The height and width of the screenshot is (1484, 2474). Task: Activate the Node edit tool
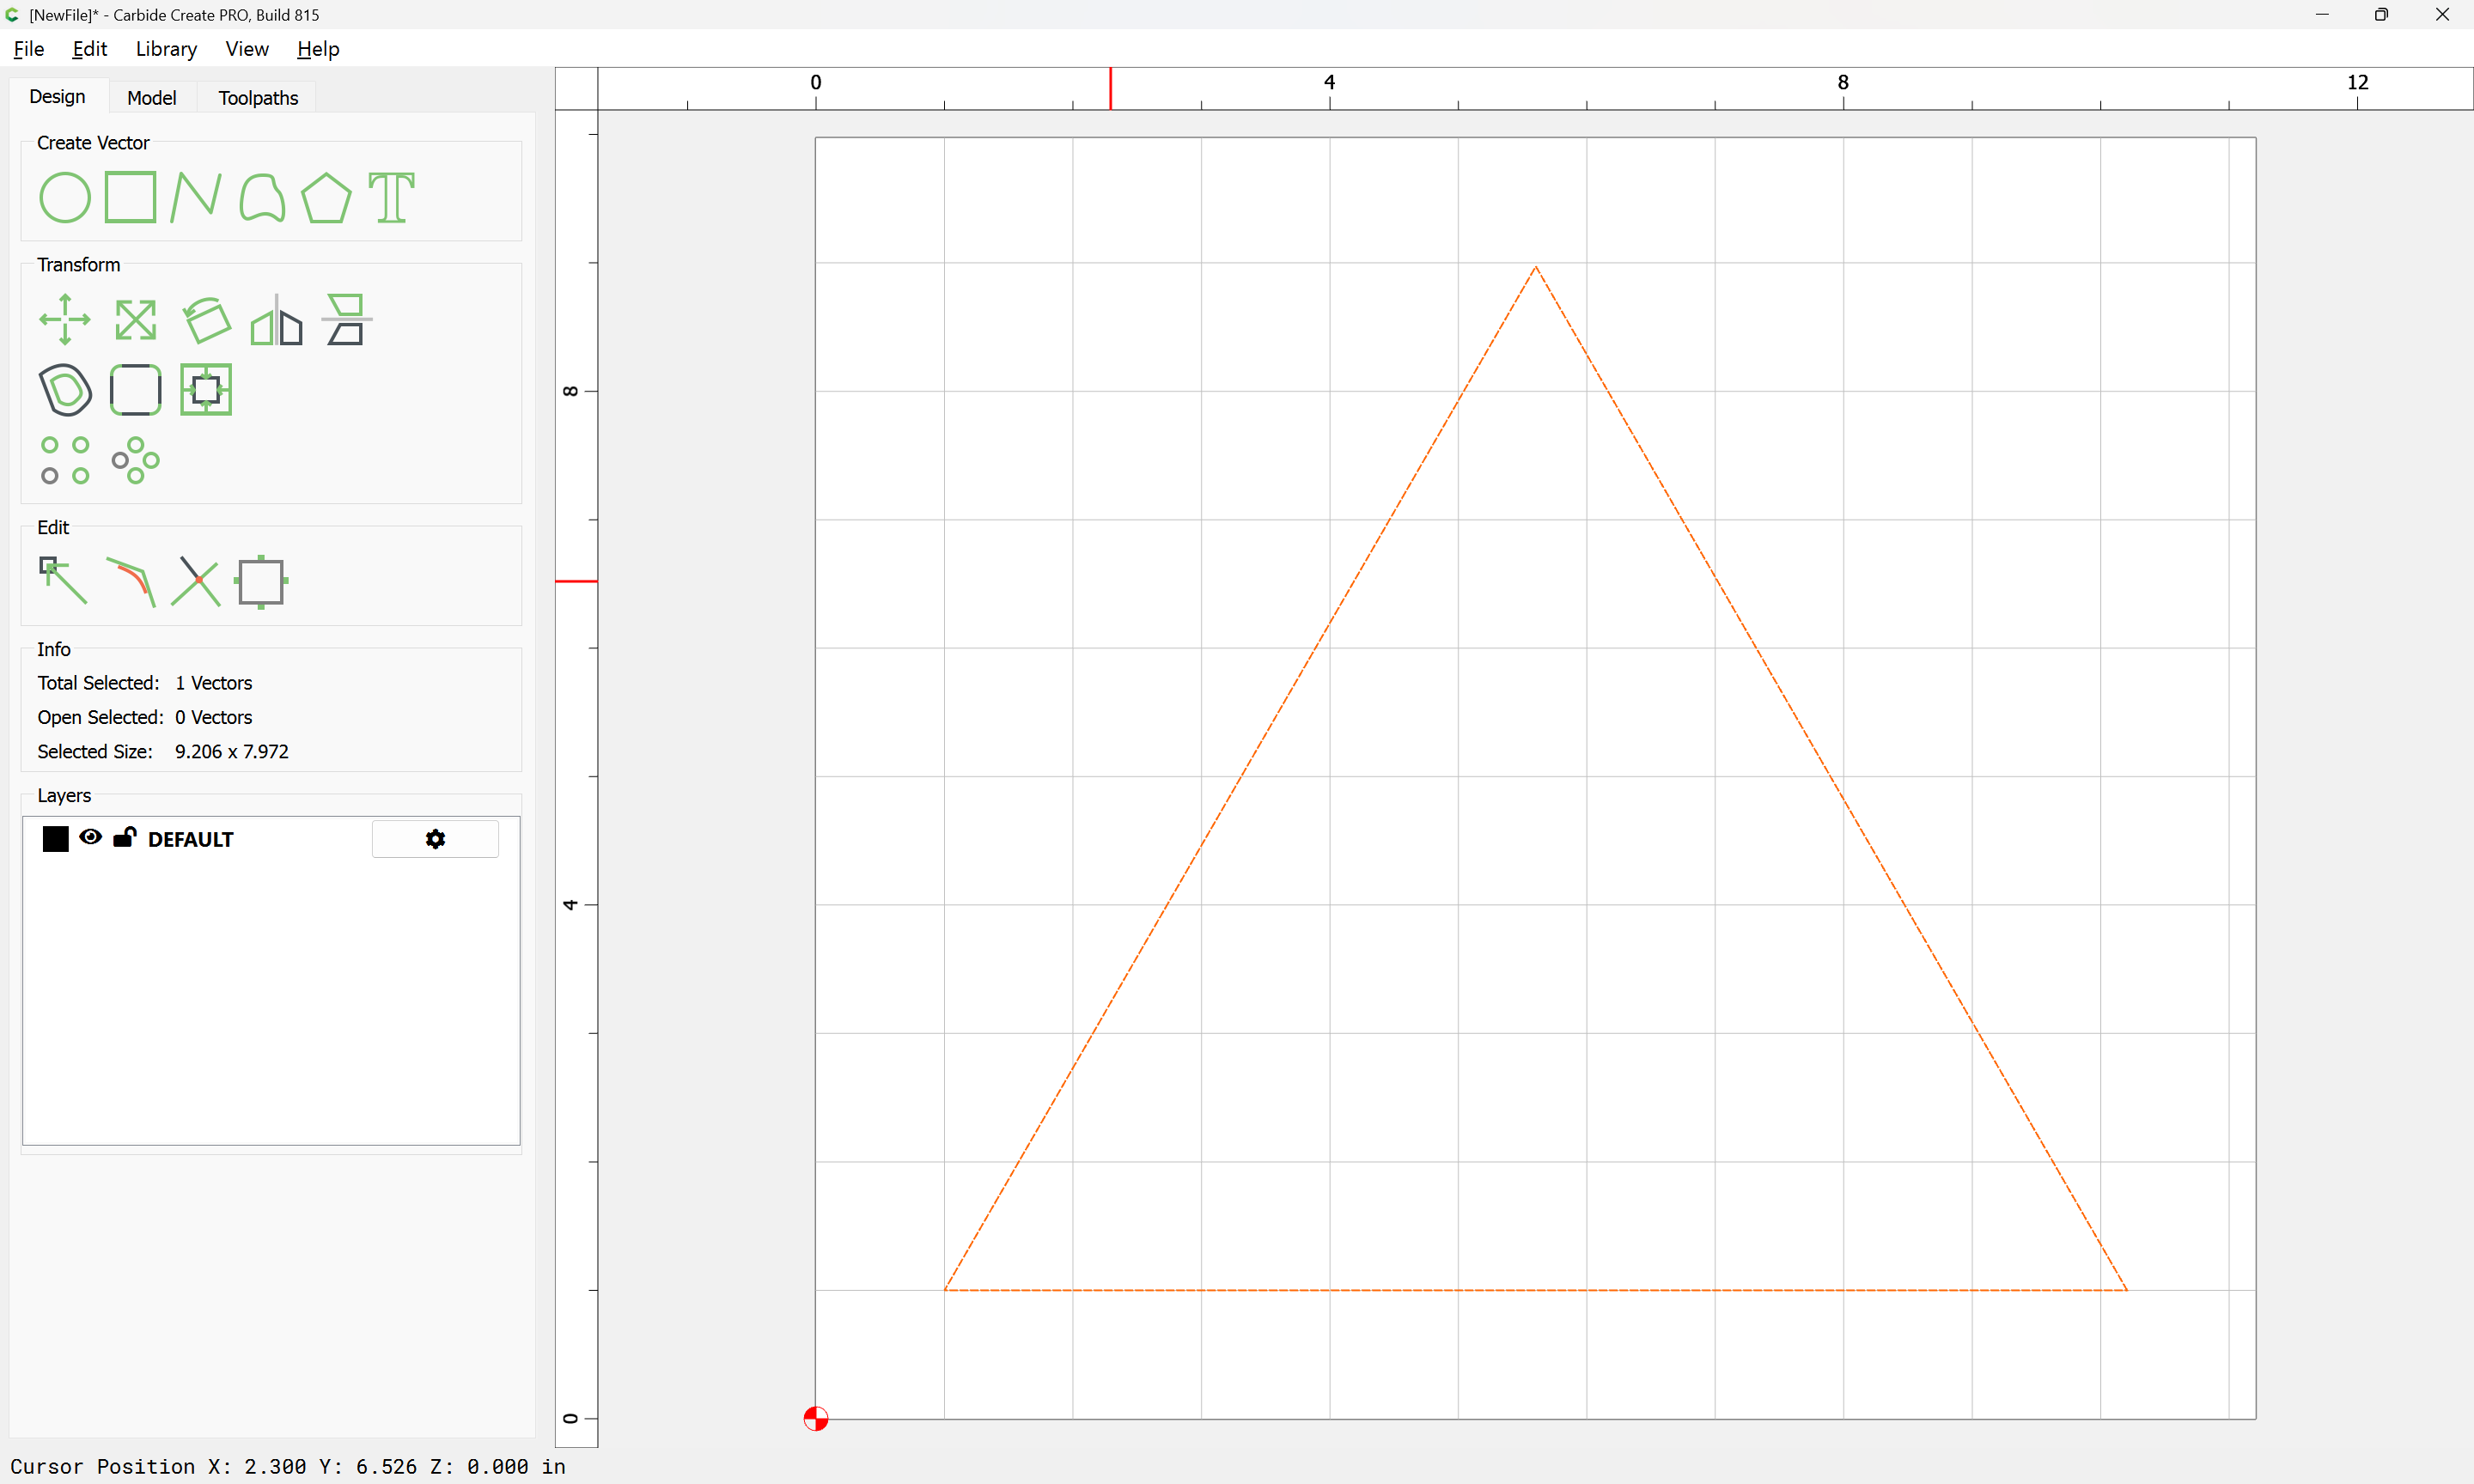coord(63,581)
